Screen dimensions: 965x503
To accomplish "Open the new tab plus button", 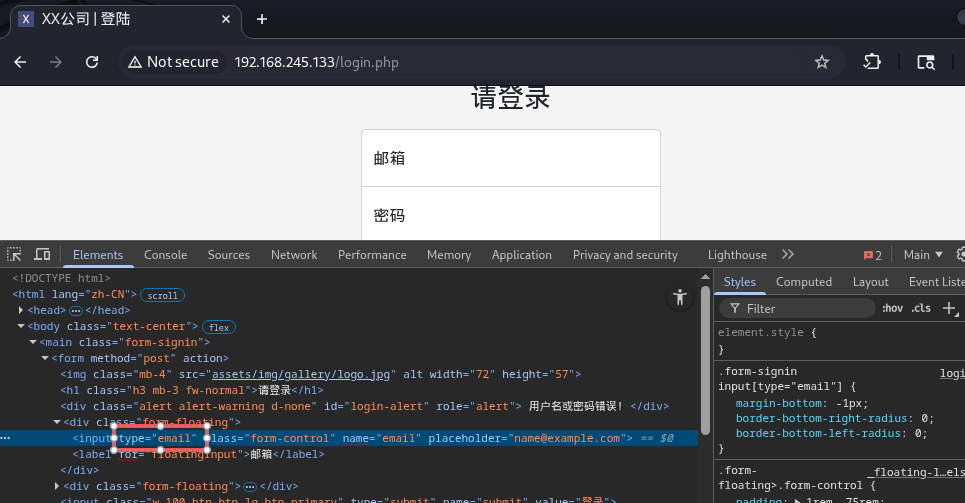I will point(262,19).
